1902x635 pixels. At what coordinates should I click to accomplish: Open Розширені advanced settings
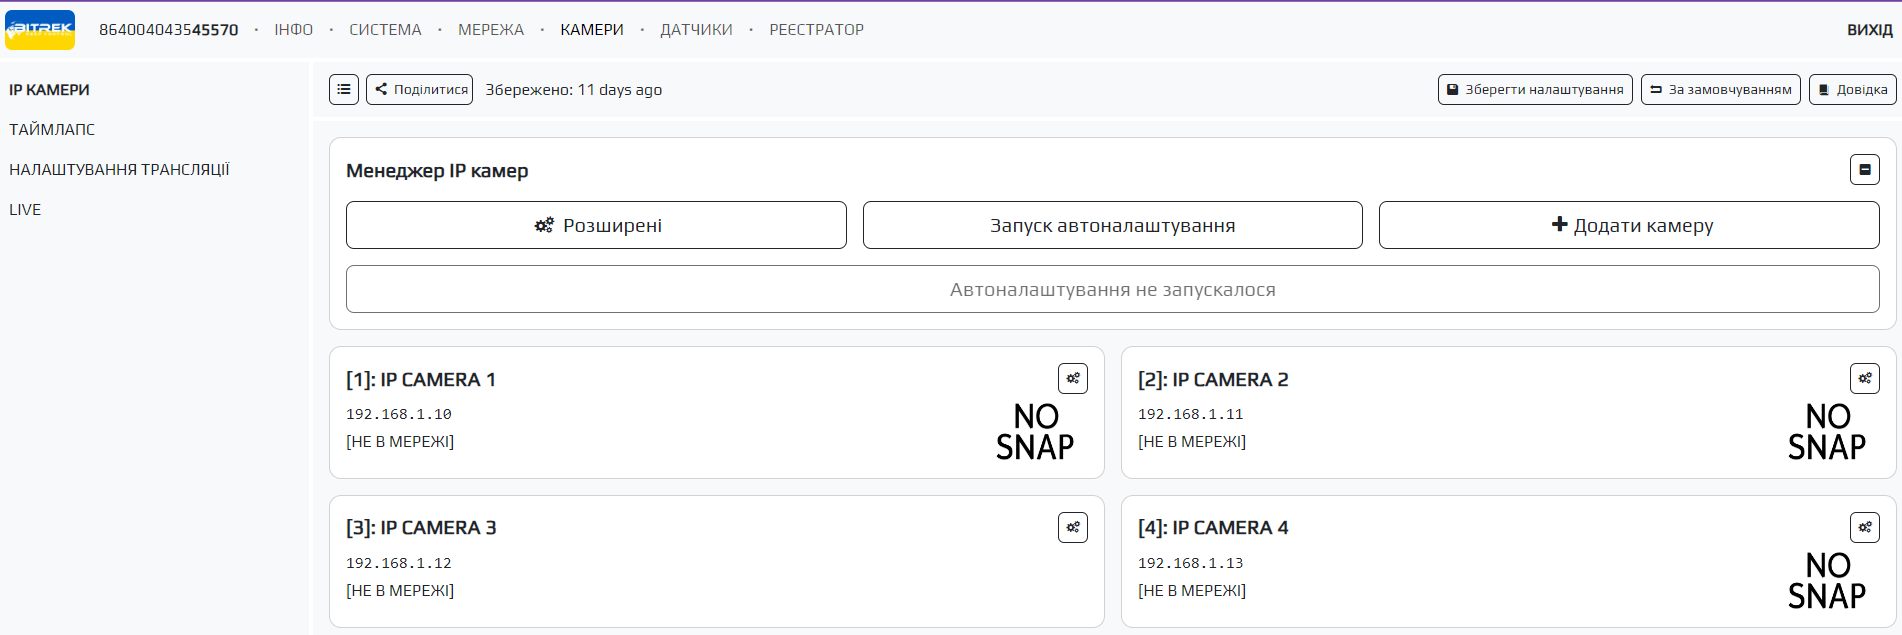(x=596, y=225)
